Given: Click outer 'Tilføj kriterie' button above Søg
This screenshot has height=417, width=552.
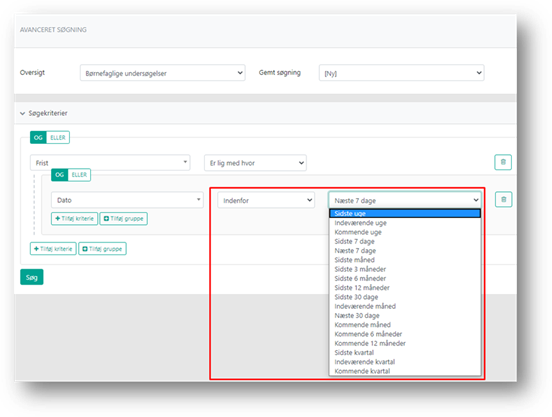Looking at the screenshot, I should [53, 249].
